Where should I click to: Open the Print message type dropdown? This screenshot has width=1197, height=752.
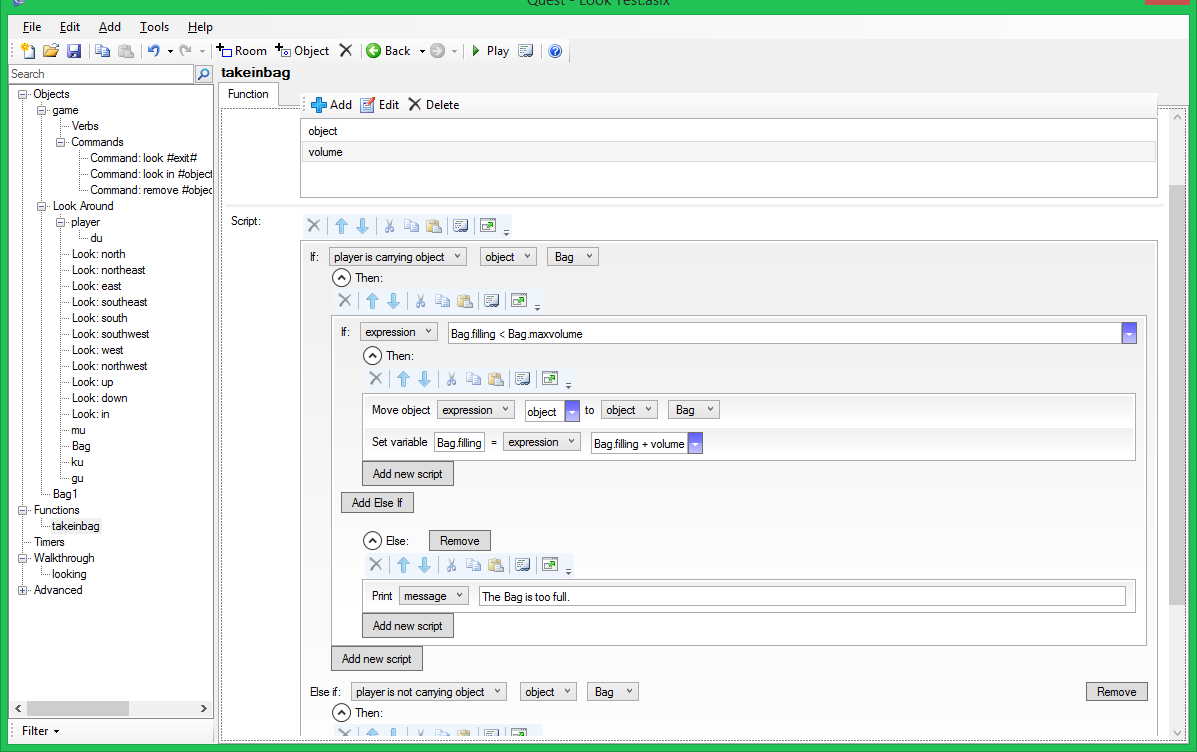tap(434, 596)
